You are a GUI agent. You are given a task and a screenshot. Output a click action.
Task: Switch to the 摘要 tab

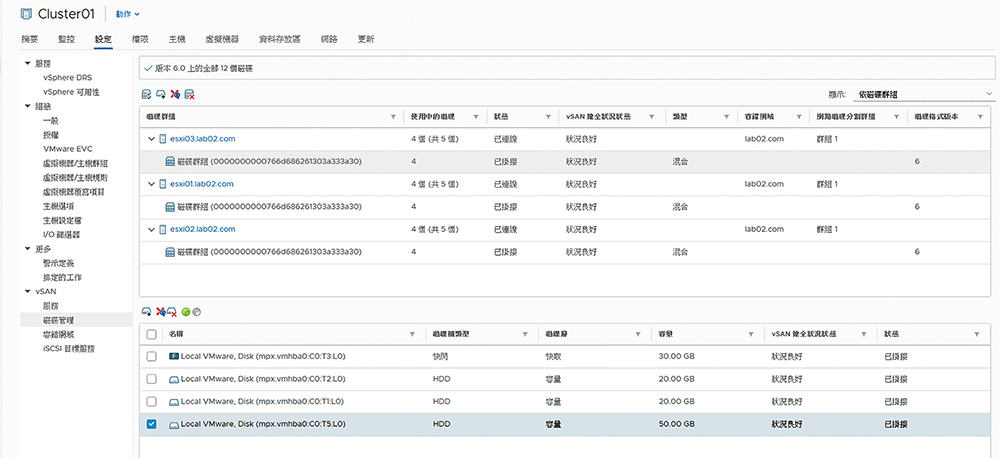click(x=29, y=39)
